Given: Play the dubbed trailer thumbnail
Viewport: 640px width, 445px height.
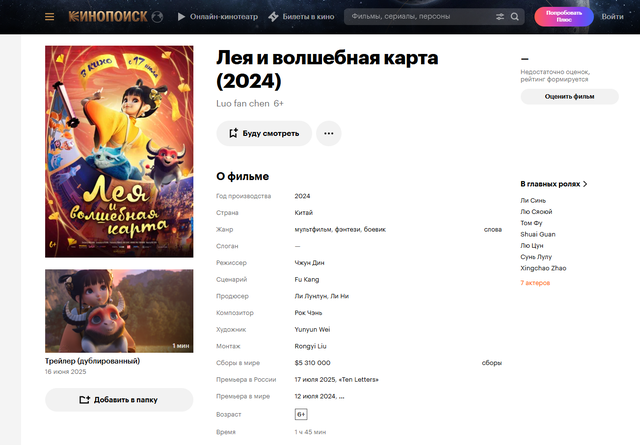Looking at the screenshot, I should 119,311.
